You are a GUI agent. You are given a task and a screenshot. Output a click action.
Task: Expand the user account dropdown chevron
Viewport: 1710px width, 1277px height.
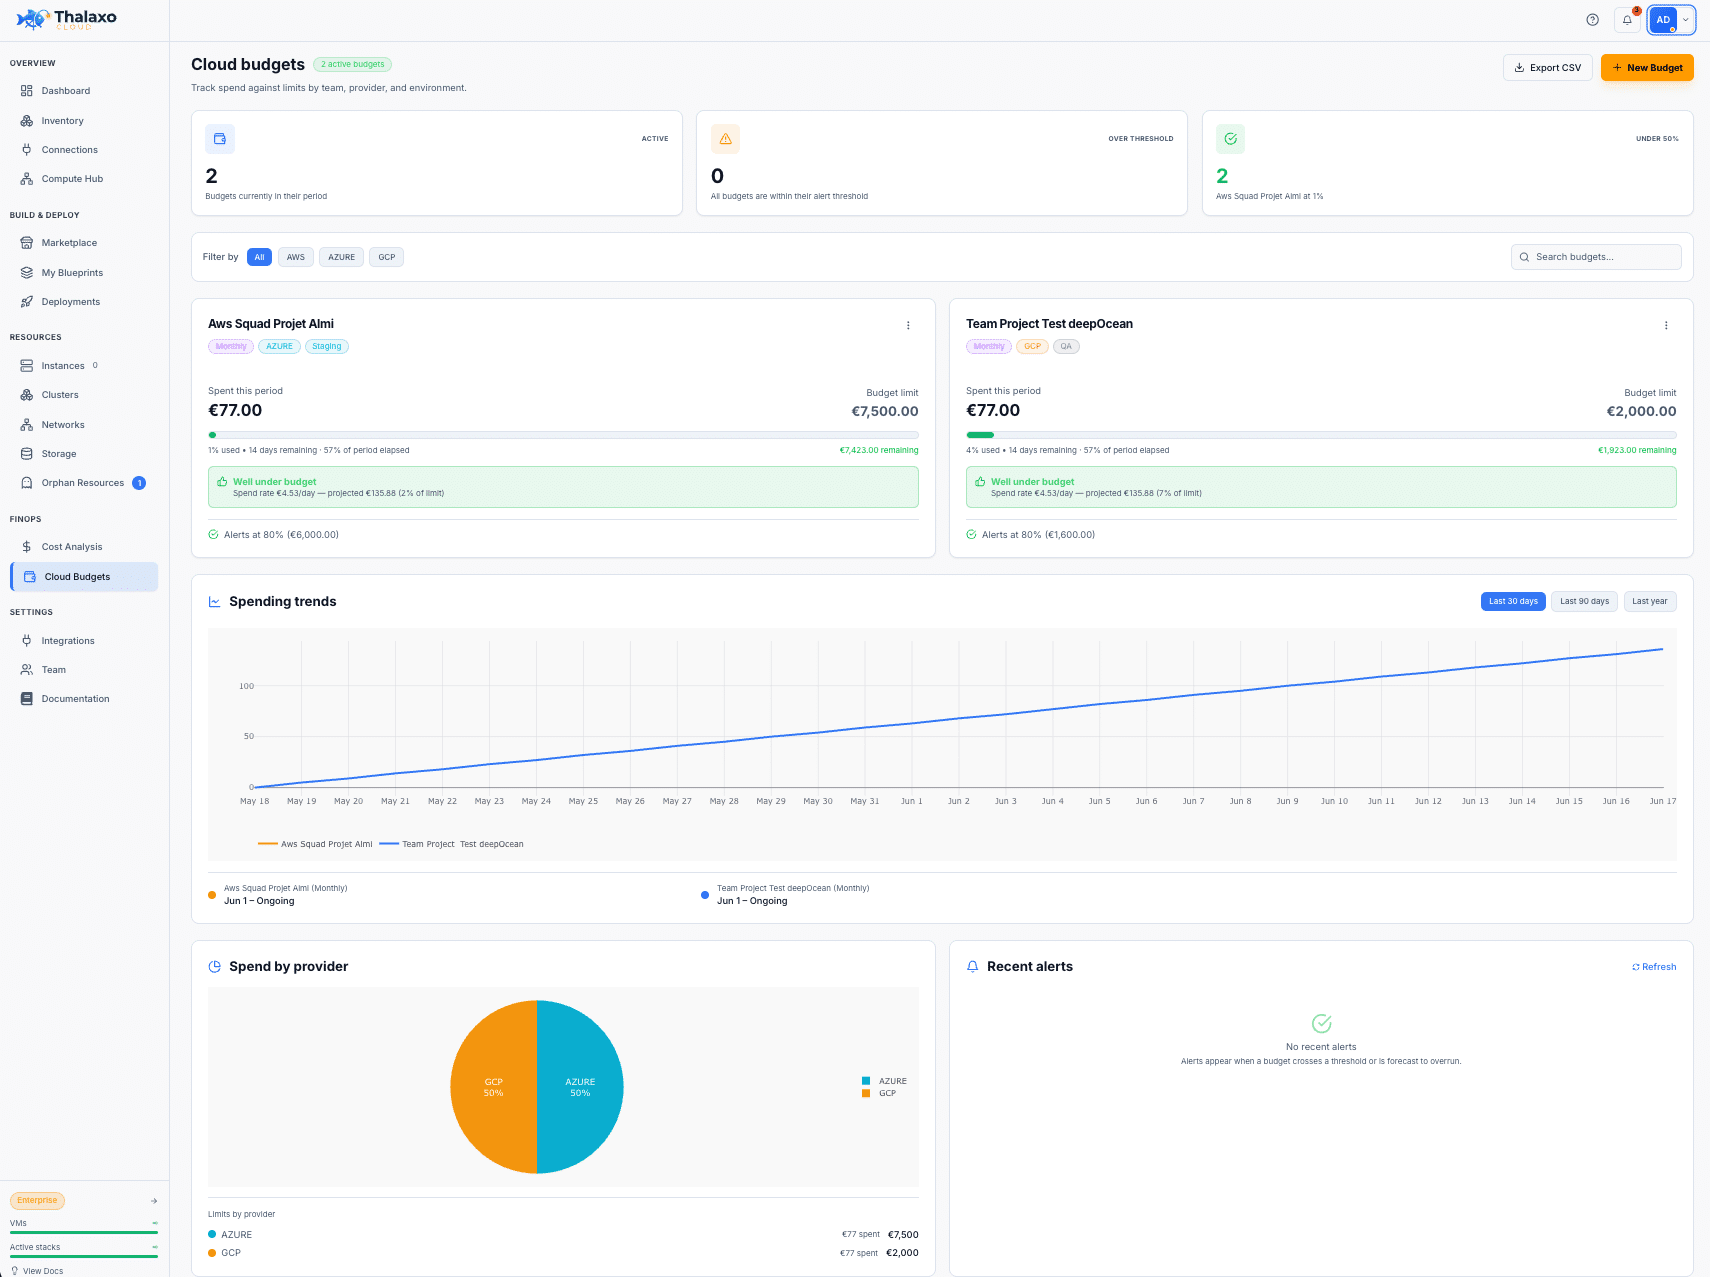[x=1686, y=20]
